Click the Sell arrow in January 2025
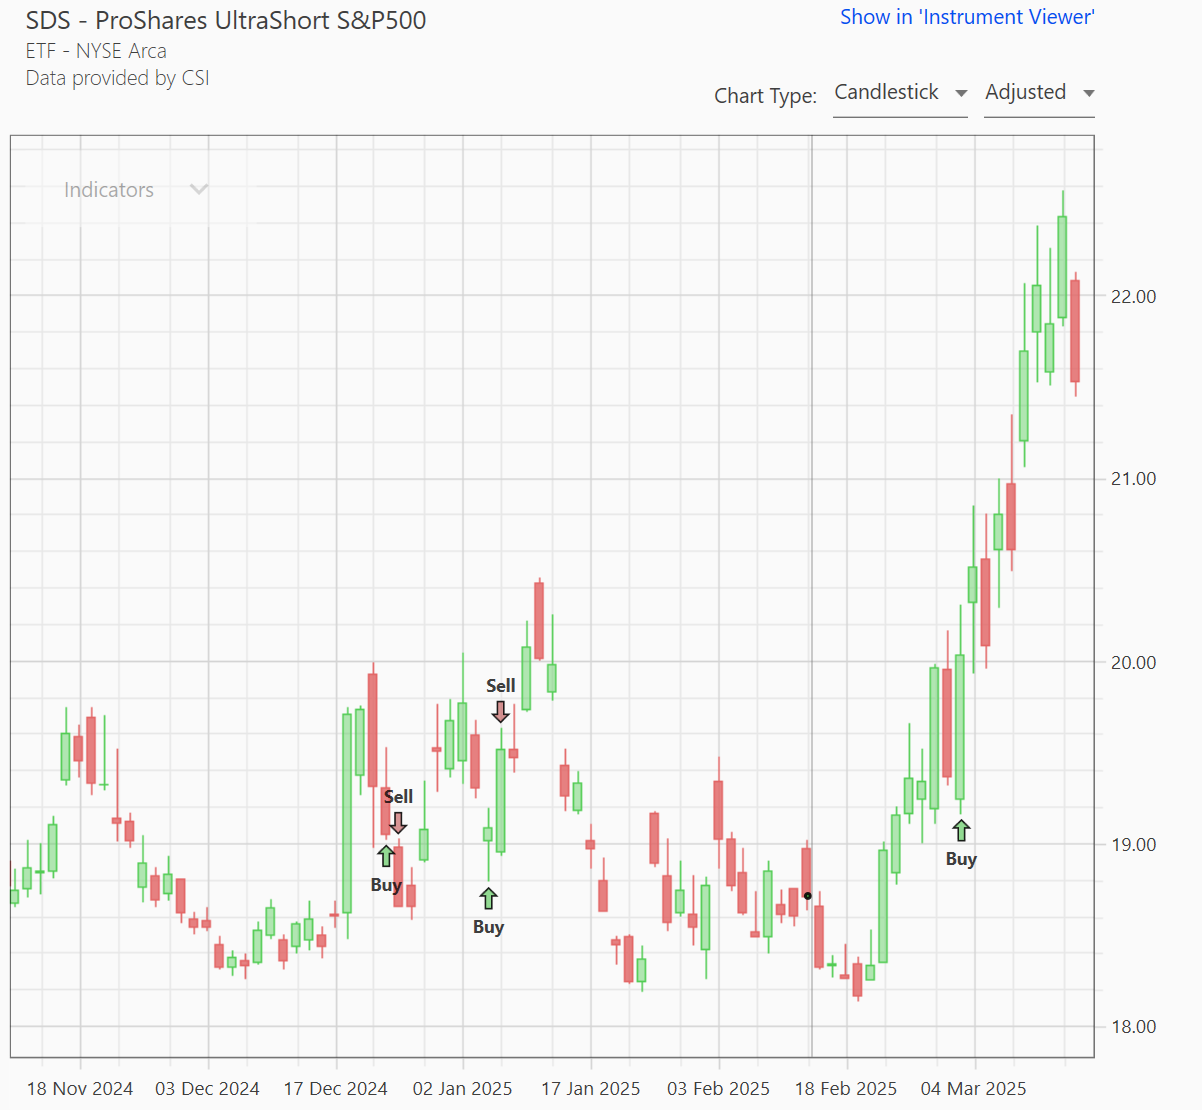This screenshot has width=1202, height=1110. pos(501,711)
